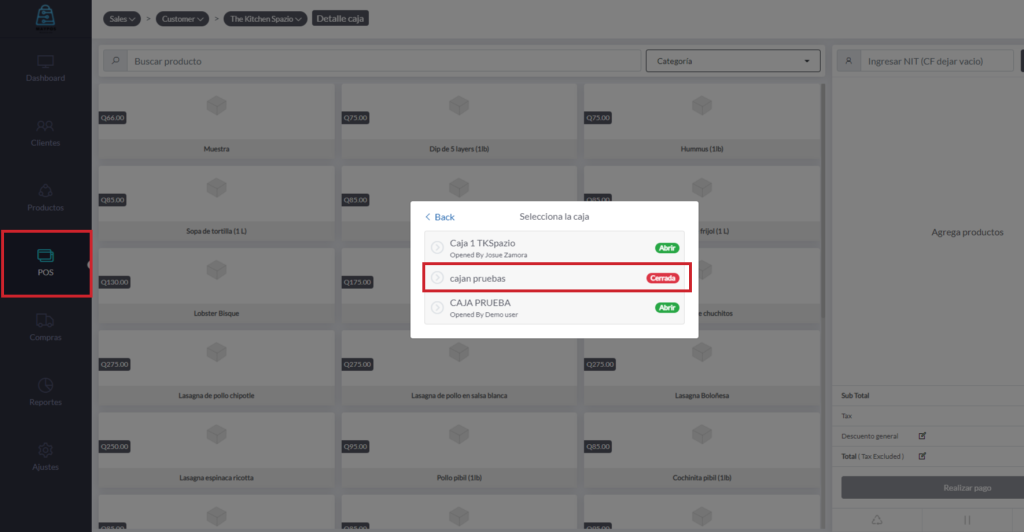Click the recycle icon below Realizar pago
This screenshot has width=1024, height=532.
pyautogui.click(x=877, y=520)
